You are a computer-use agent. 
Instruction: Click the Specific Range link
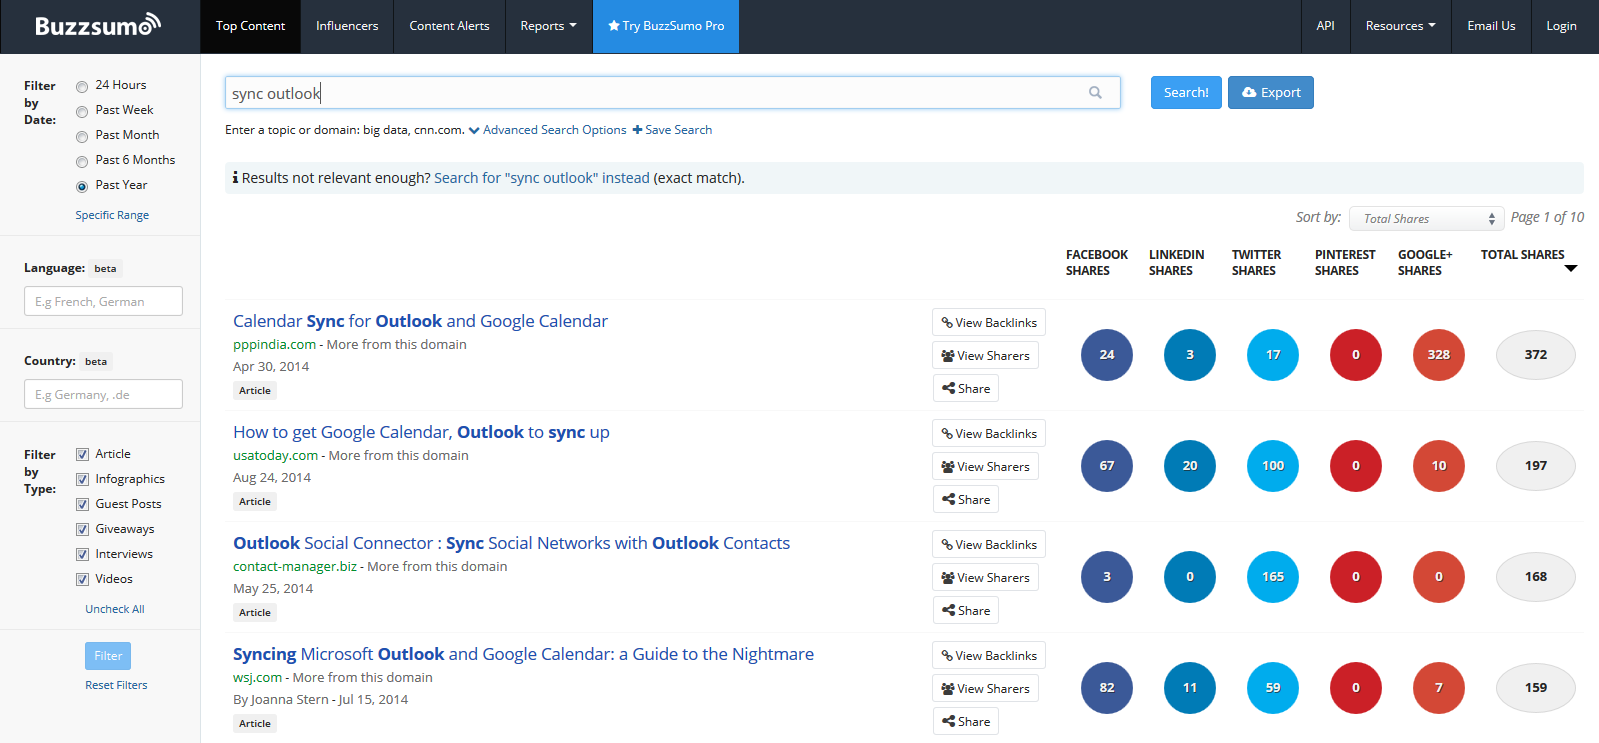pyautogui.click(x=112, y=215)
